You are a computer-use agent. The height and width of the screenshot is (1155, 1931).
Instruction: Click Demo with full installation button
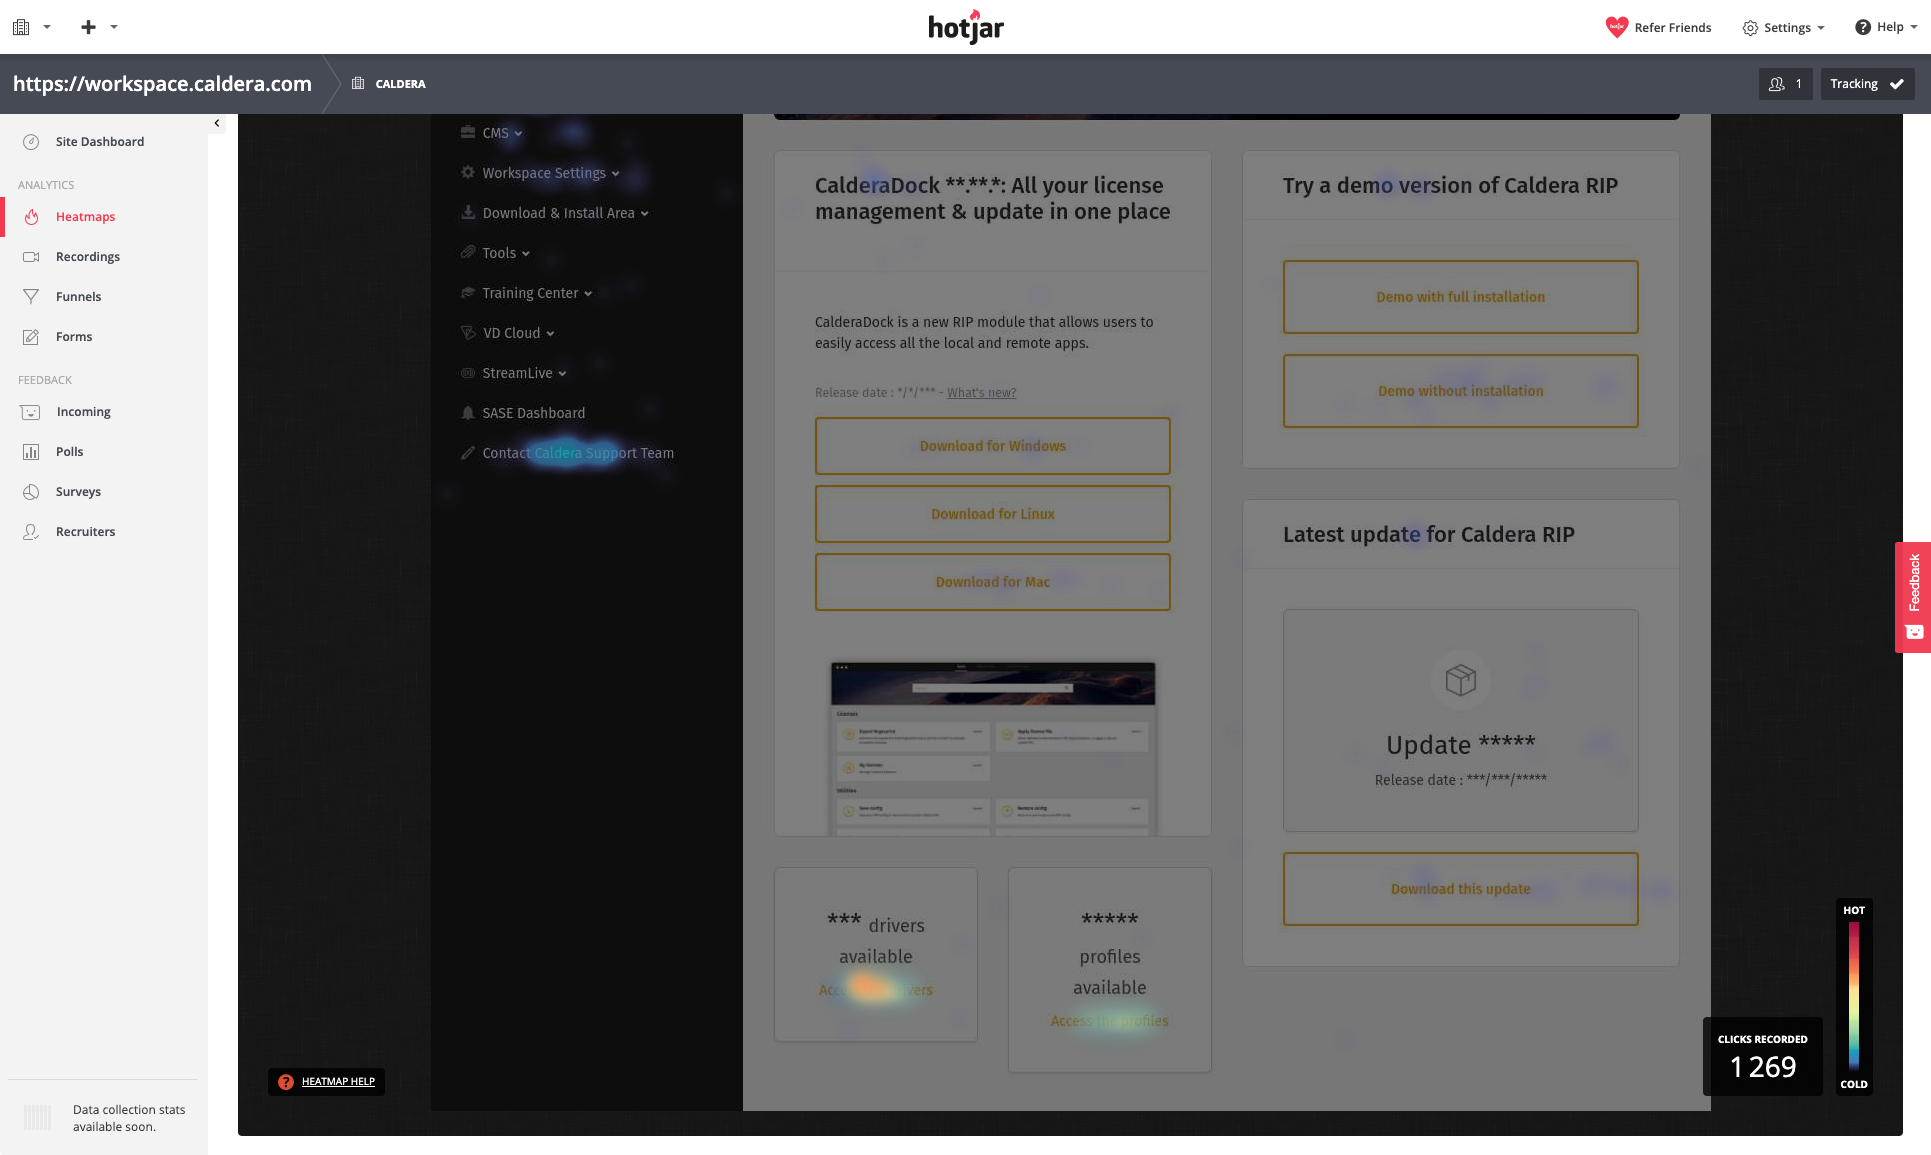1460,297
